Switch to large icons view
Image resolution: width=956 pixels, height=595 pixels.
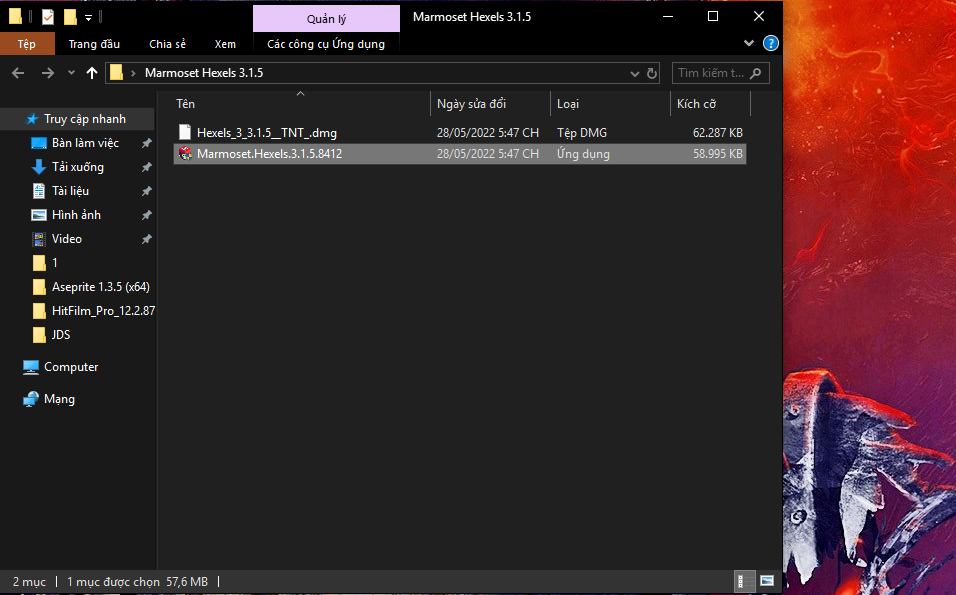(767, 581)
